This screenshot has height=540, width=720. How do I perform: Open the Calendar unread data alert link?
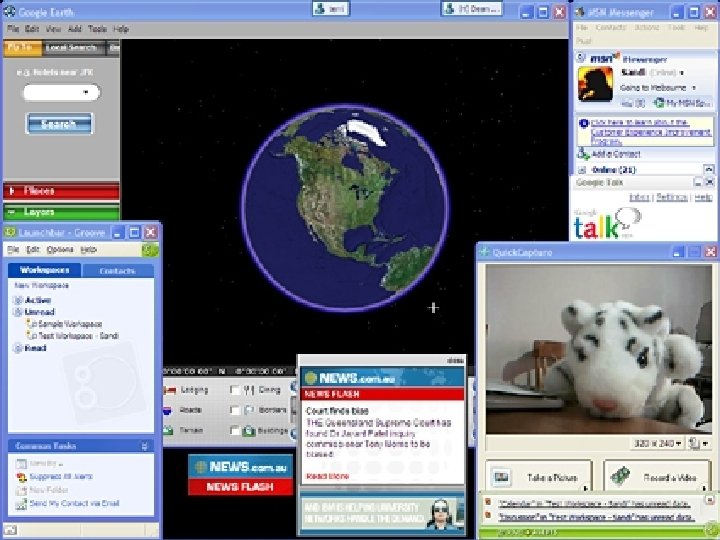pyautogui.click(x=594, y=504)
